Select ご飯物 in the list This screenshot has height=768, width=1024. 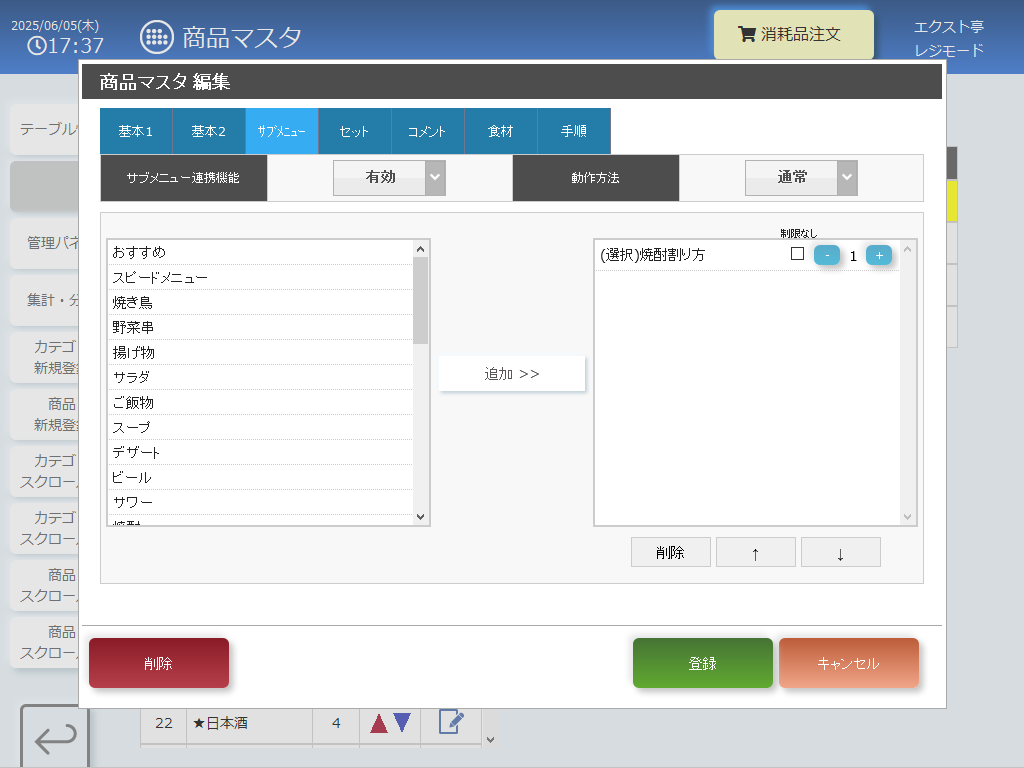tap(261, 402)
